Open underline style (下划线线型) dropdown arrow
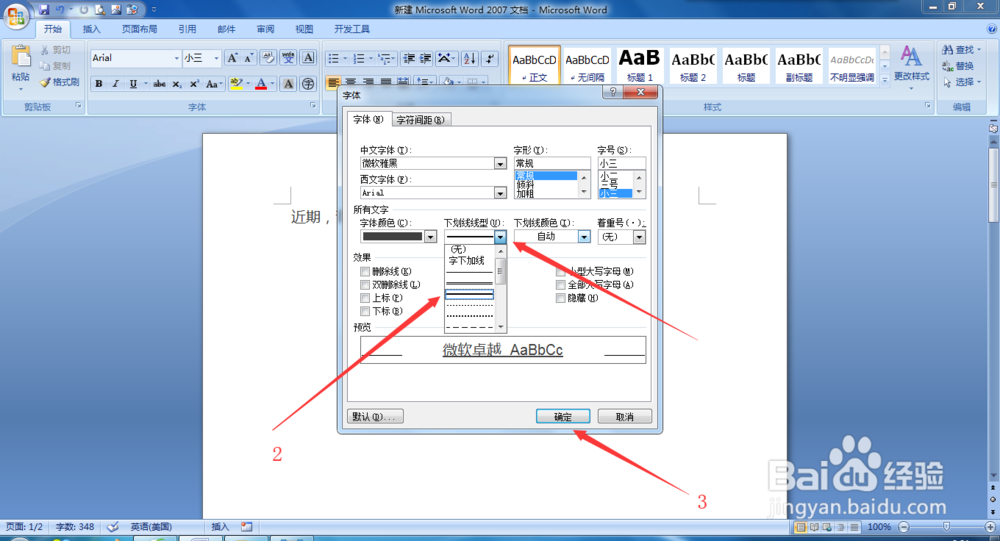This screenshot has width=1000, height=541. click(x=501, y=237)
